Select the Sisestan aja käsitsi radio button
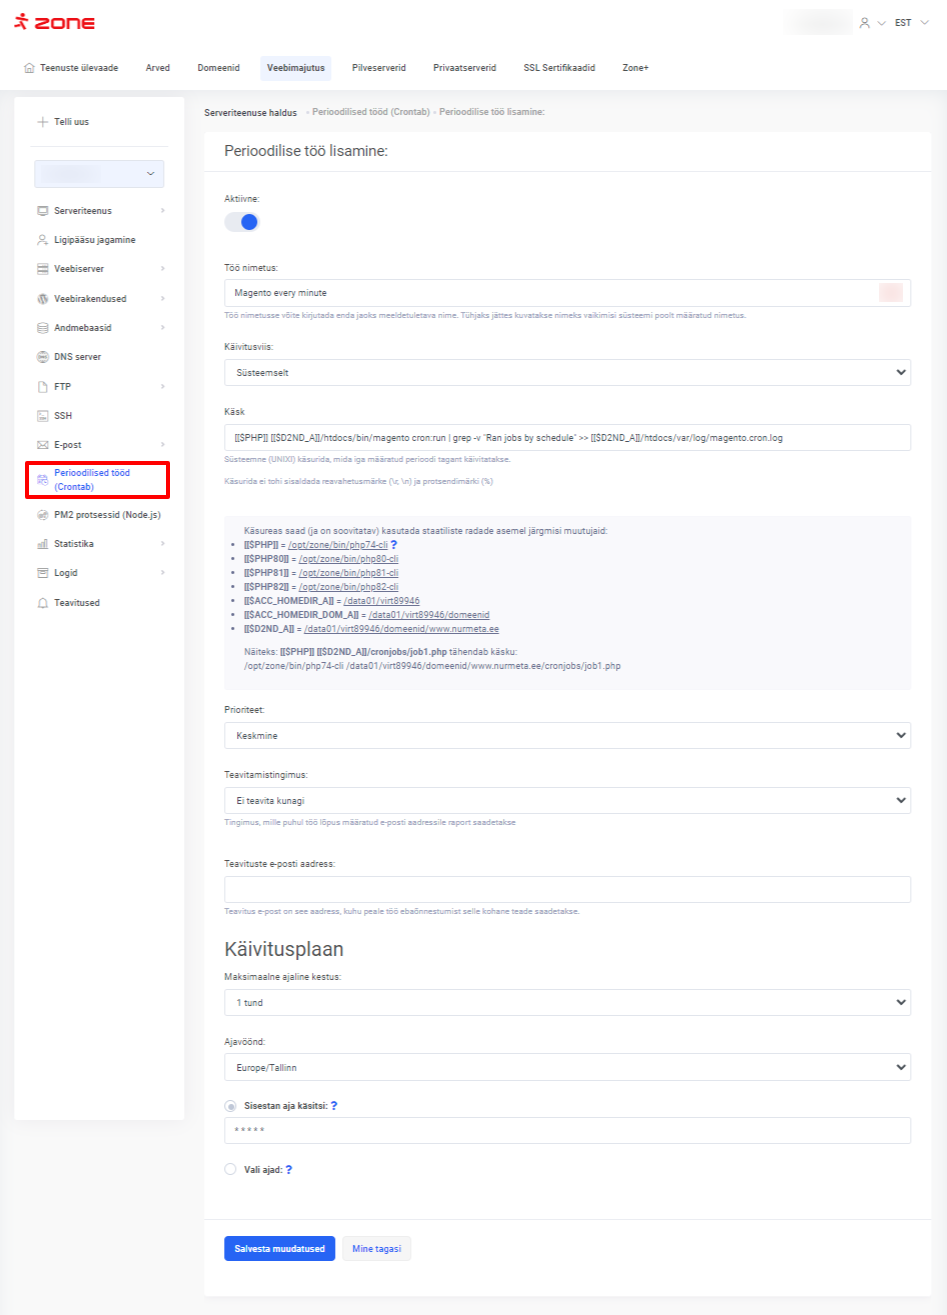The height and width of the screenshot is (1315, 947). point(231,1106)
